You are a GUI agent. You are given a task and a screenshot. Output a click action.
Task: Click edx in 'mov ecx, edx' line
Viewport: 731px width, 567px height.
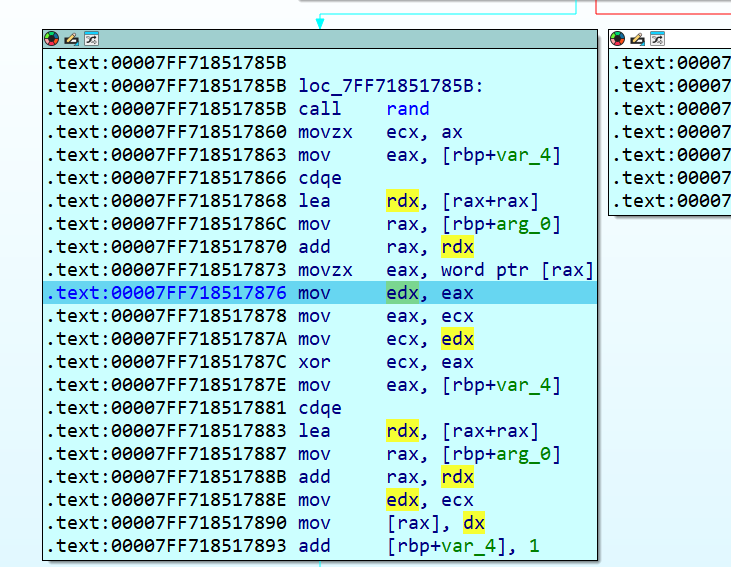coord(457,339)
